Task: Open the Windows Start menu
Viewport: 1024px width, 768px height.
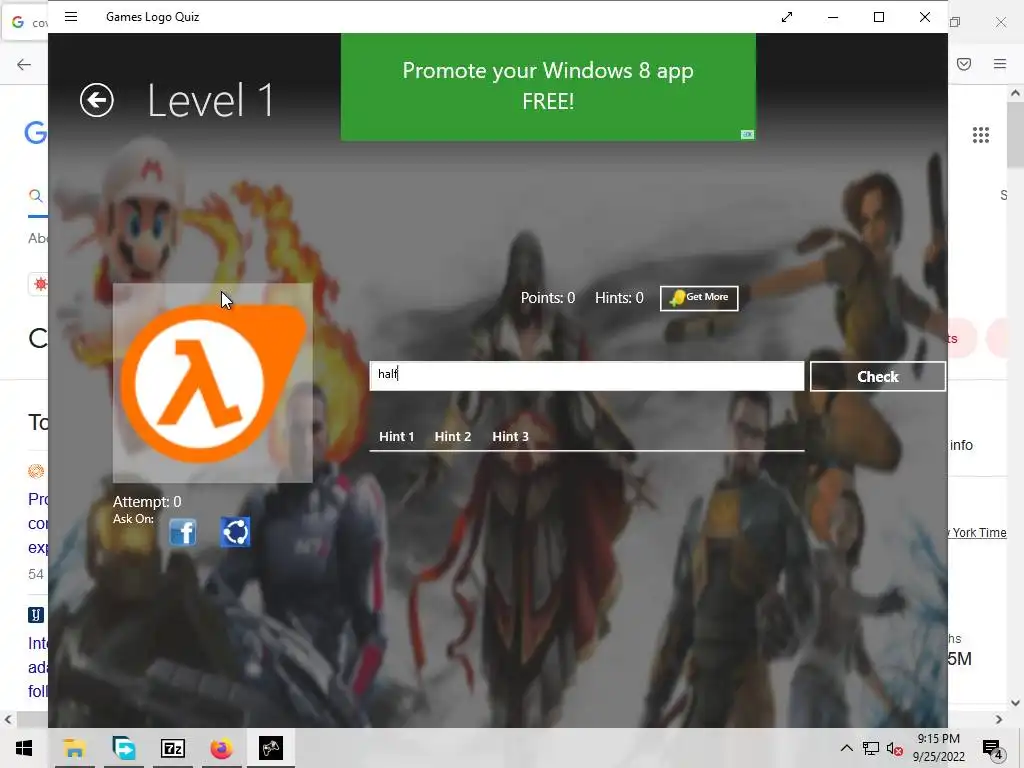Action: click(24, 748)
